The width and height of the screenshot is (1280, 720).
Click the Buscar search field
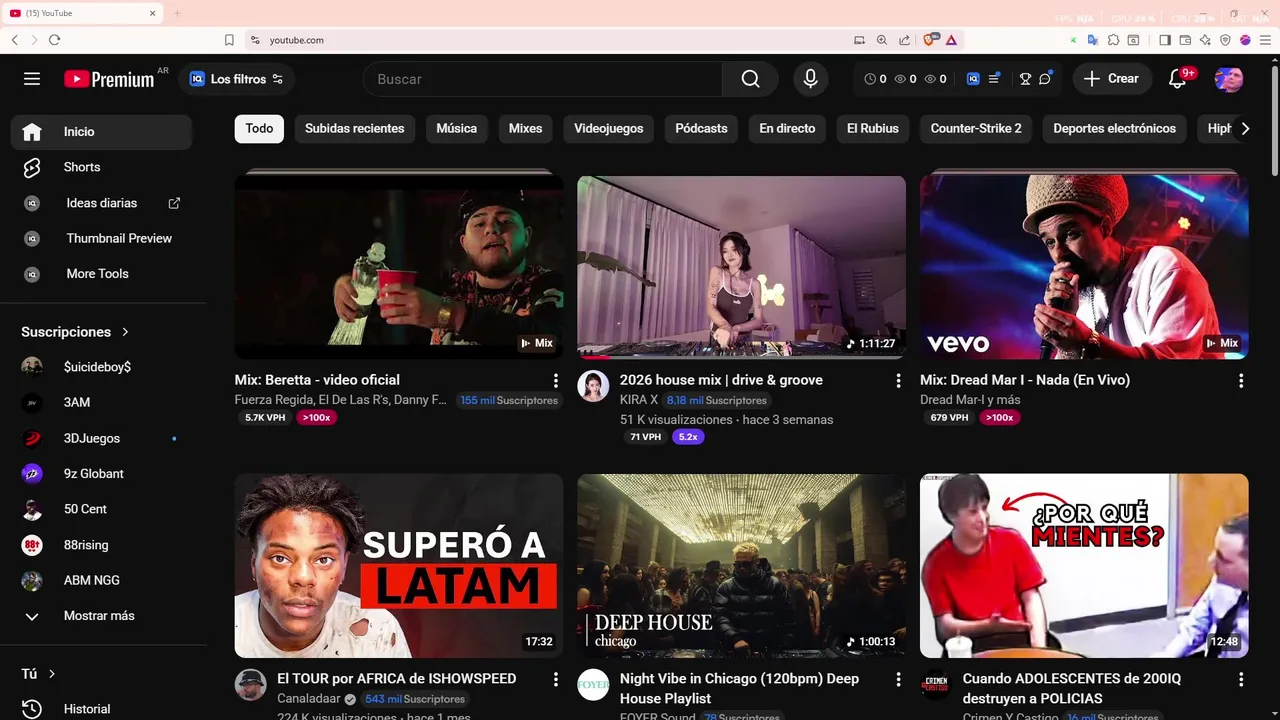(x=543, y=79)
